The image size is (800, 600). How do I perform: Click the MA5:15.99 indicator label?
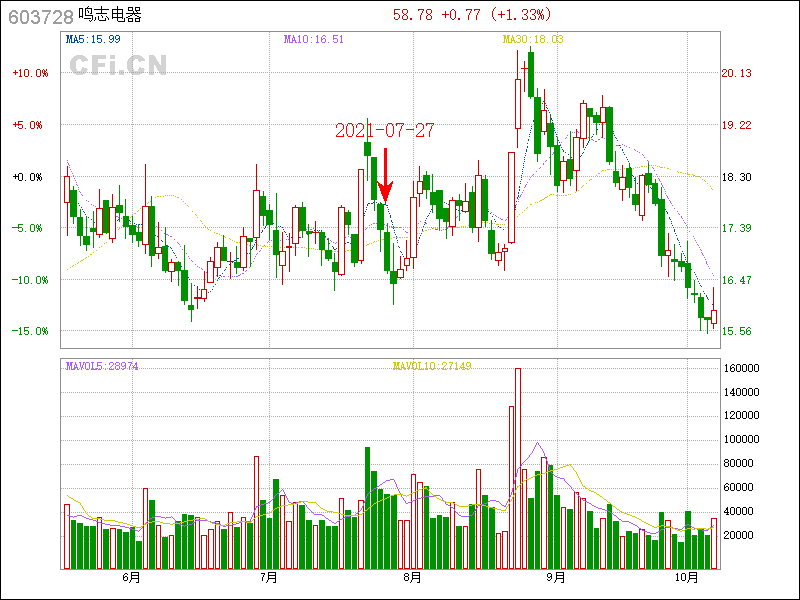[93, 39]
